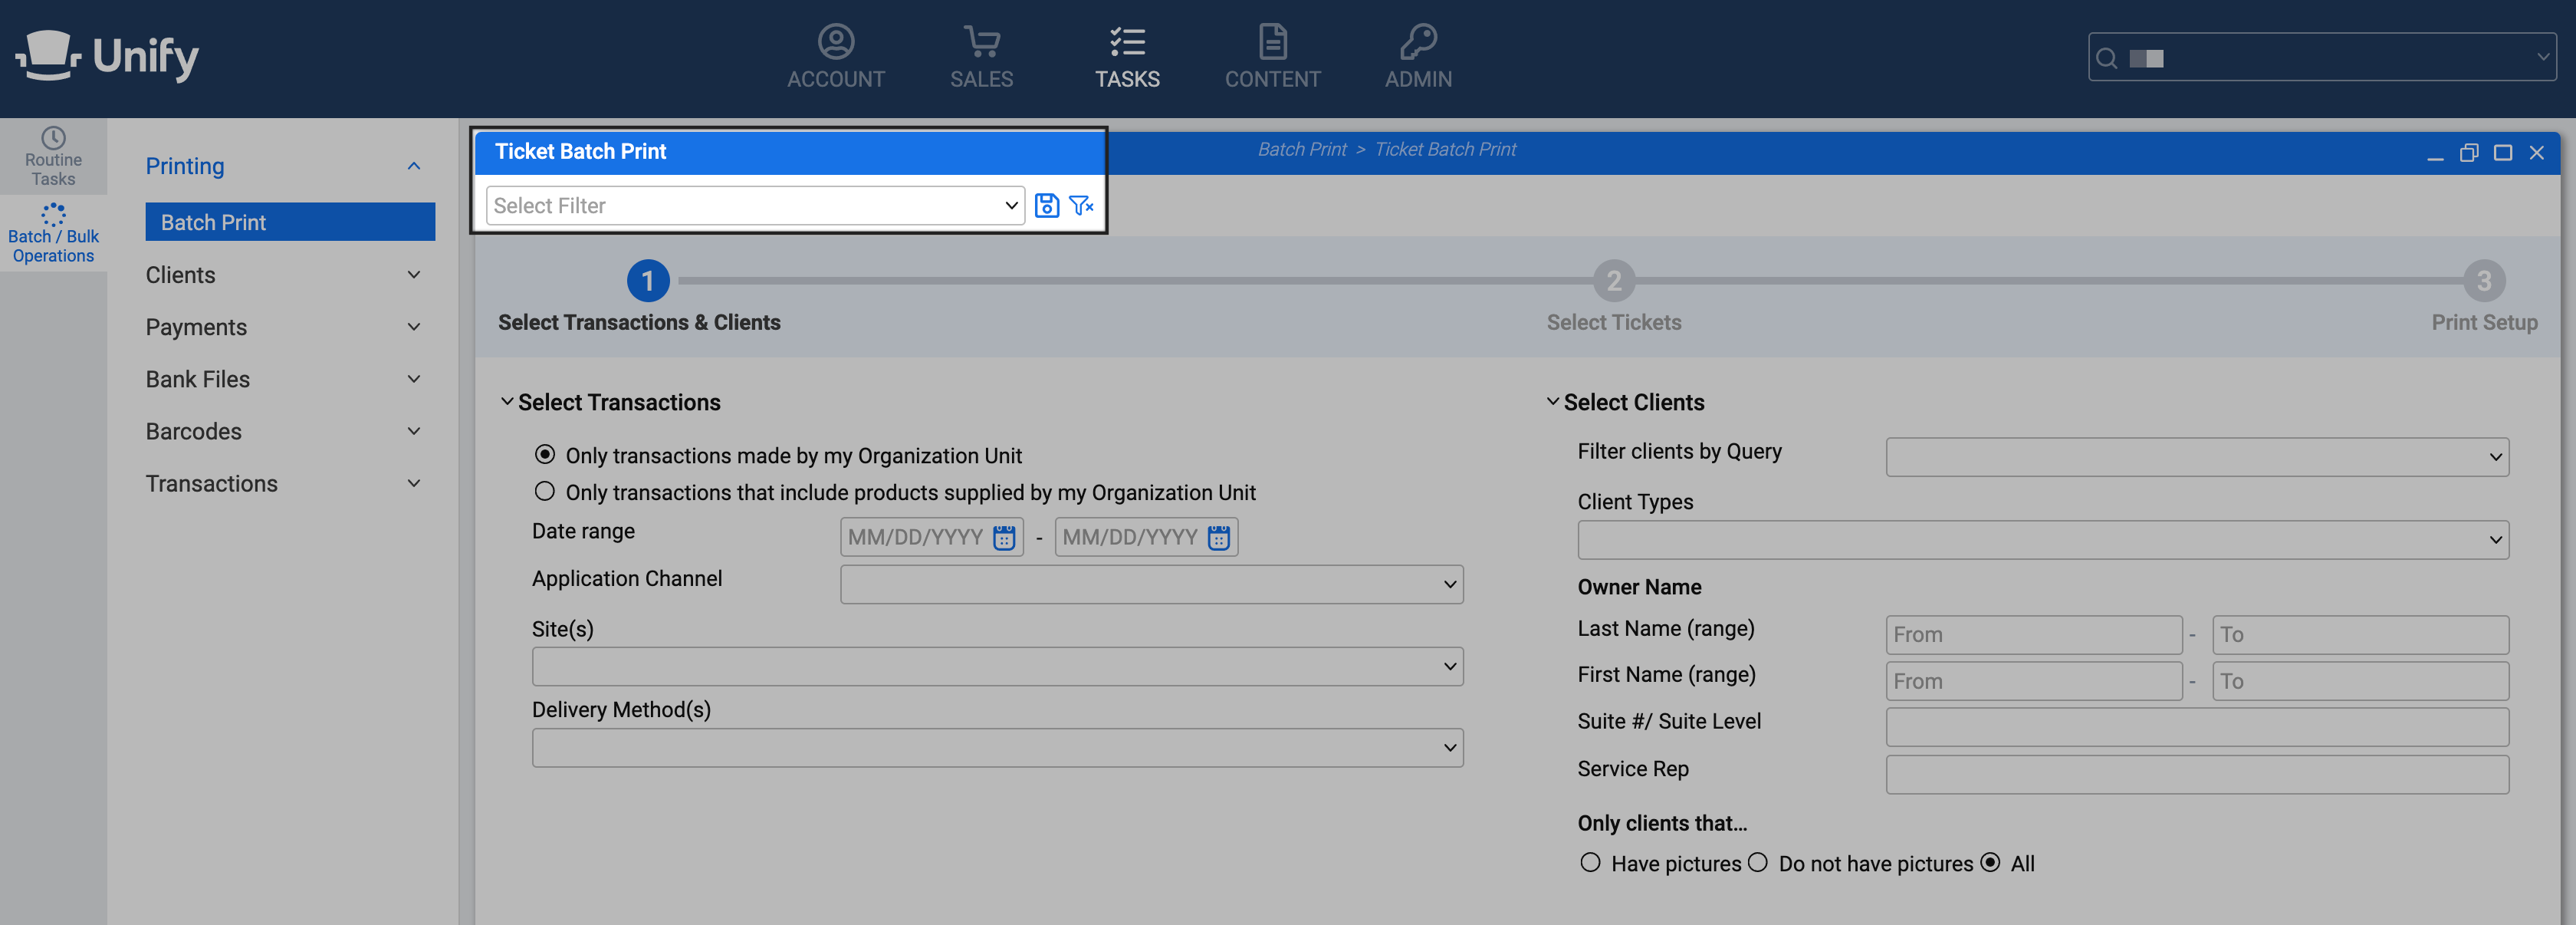
Task: Open the Admin key section
Action: click(x=1417, y=57)
